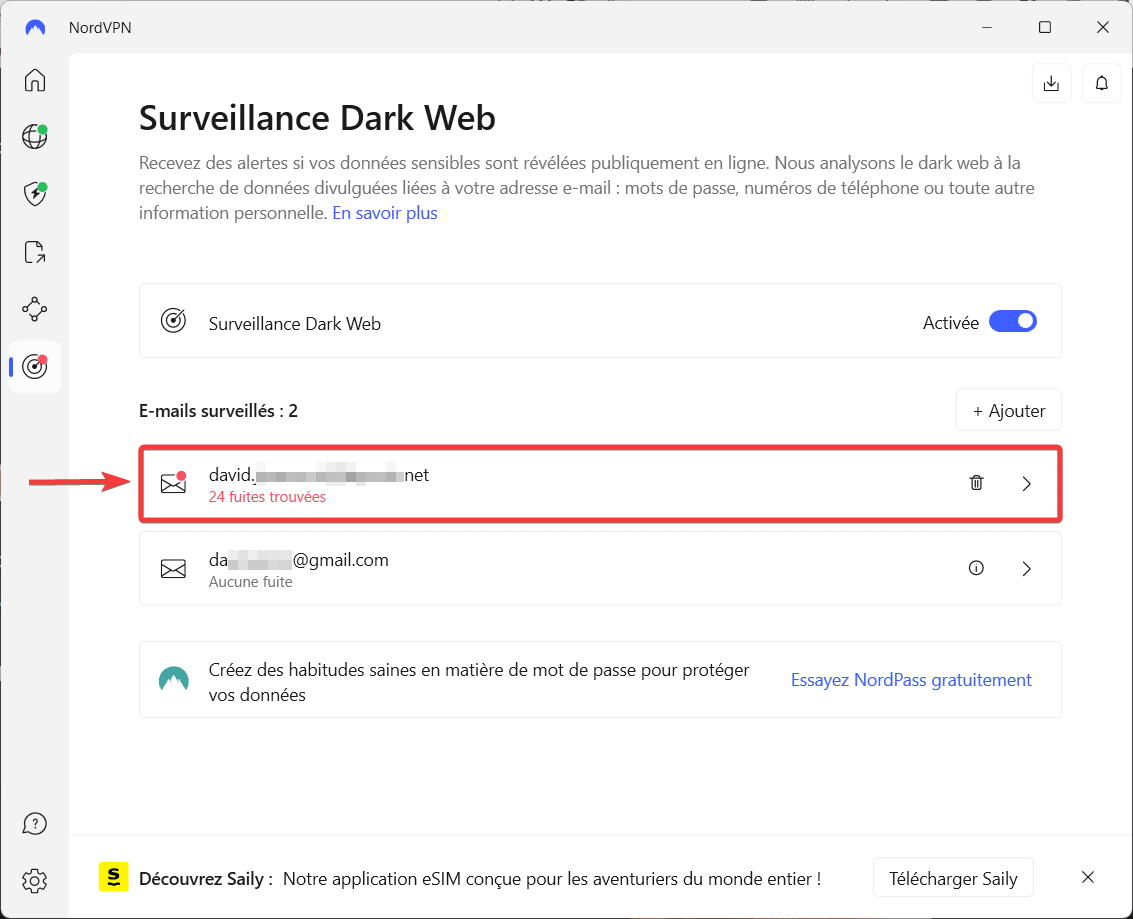This screenshot has width=1133, height=919.
Task: Open the En savoir plus link
Action: click(x=385, y=213)
